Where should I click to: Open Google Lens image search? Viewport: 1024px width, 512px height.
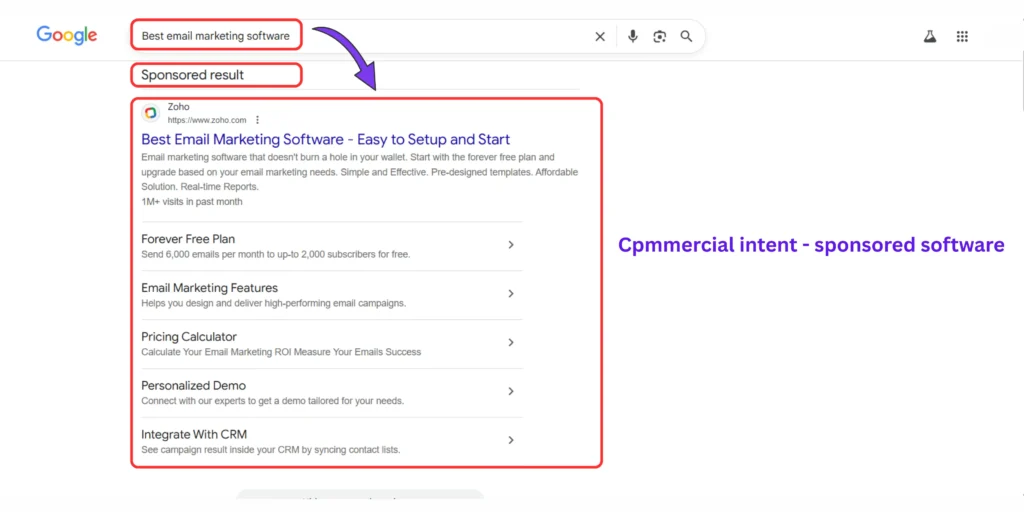tap(660, 37)
